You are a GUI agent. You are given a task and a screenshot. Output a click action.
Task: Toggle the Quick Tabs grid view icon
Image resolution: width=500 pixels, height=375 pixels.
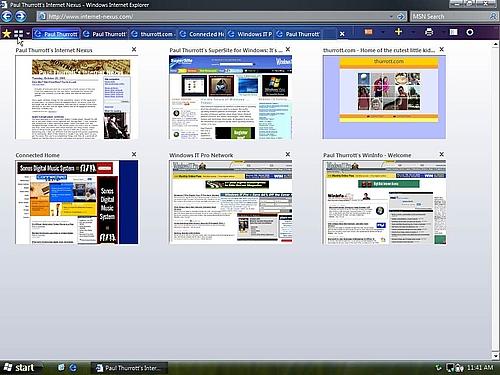pyautogui.click(x=19, y=34)
